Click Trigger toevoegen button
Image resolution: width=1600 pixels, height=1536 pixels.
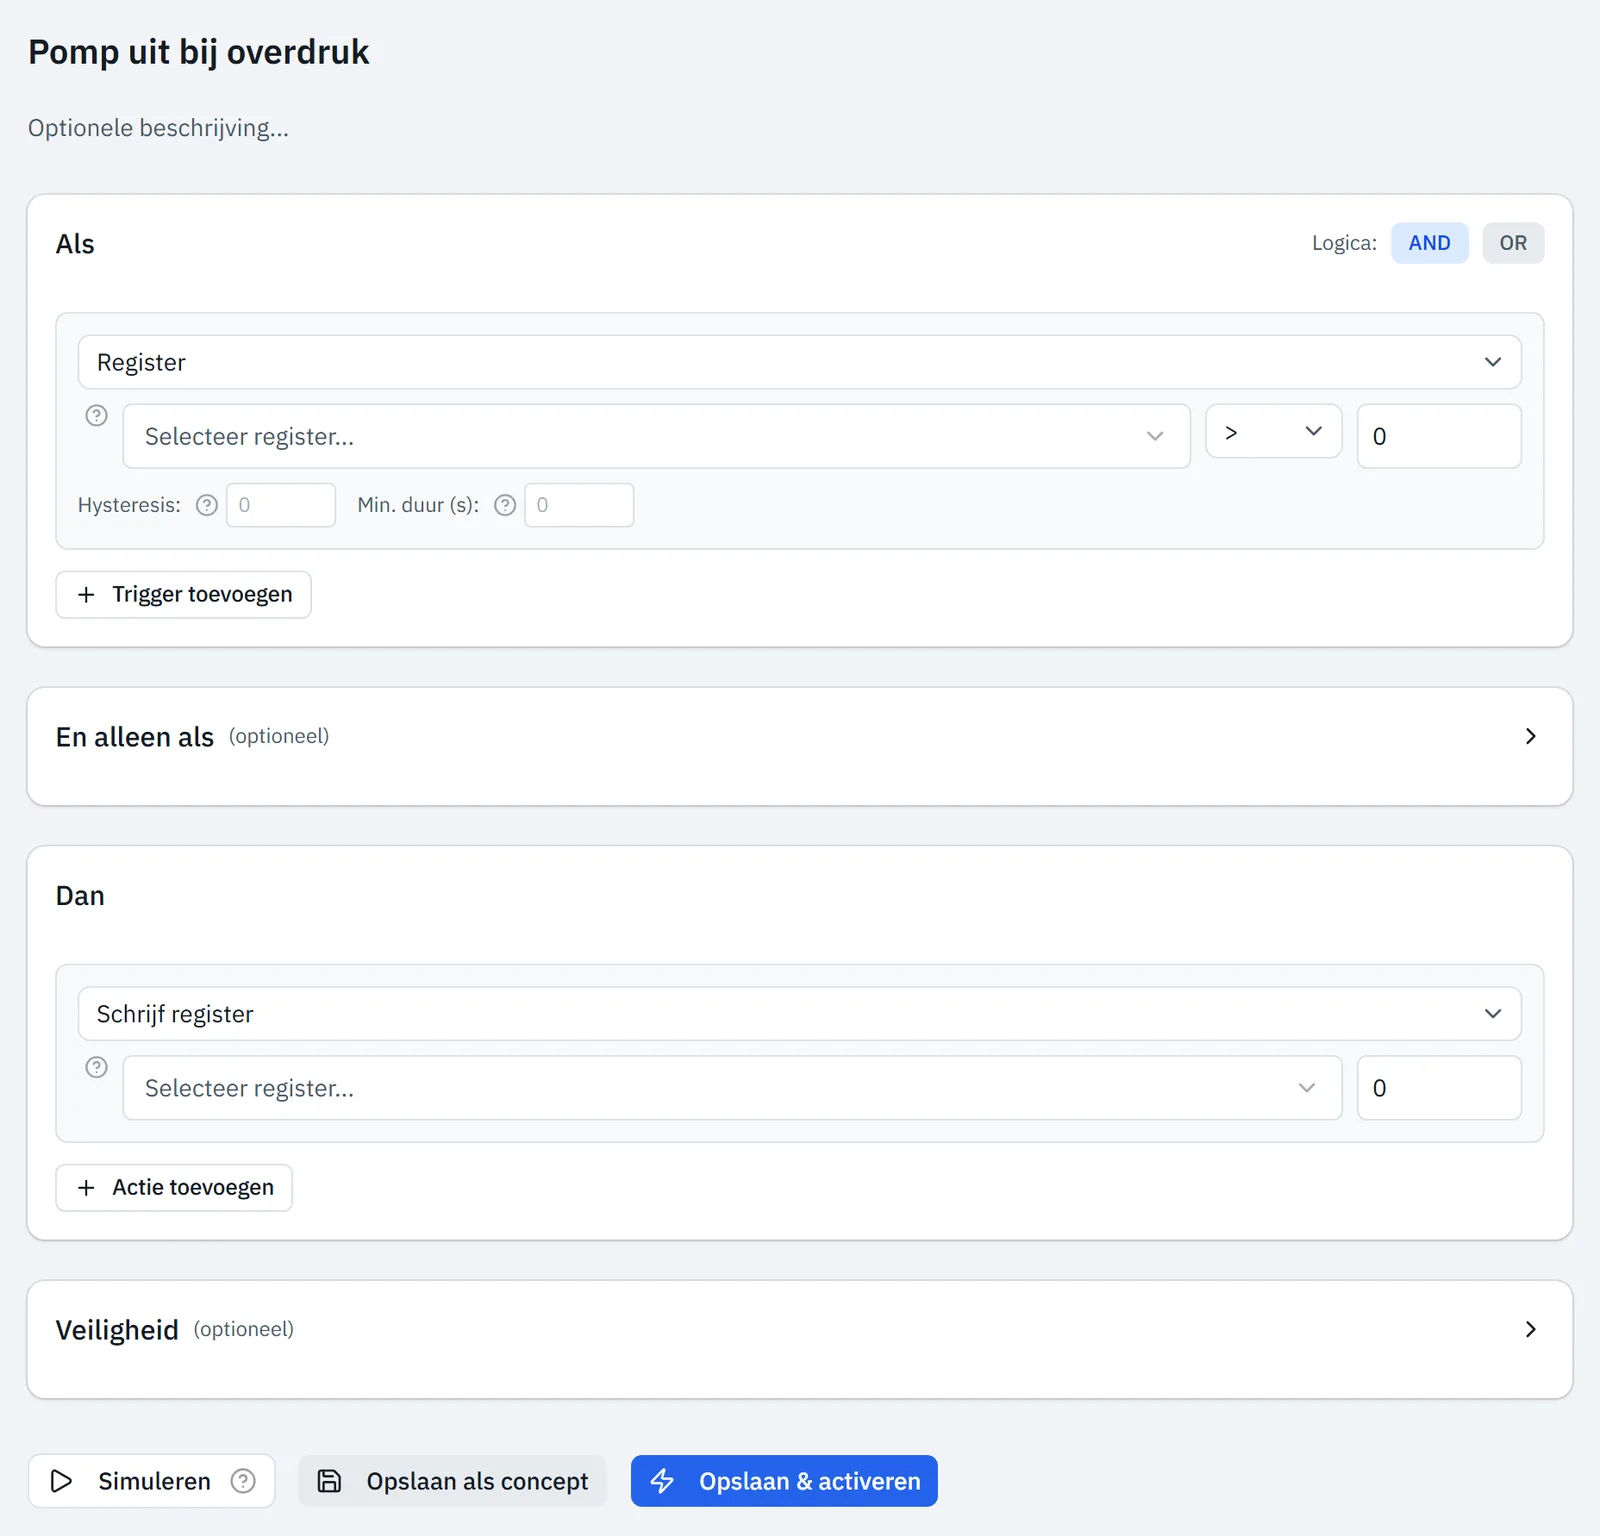[183, 595]
